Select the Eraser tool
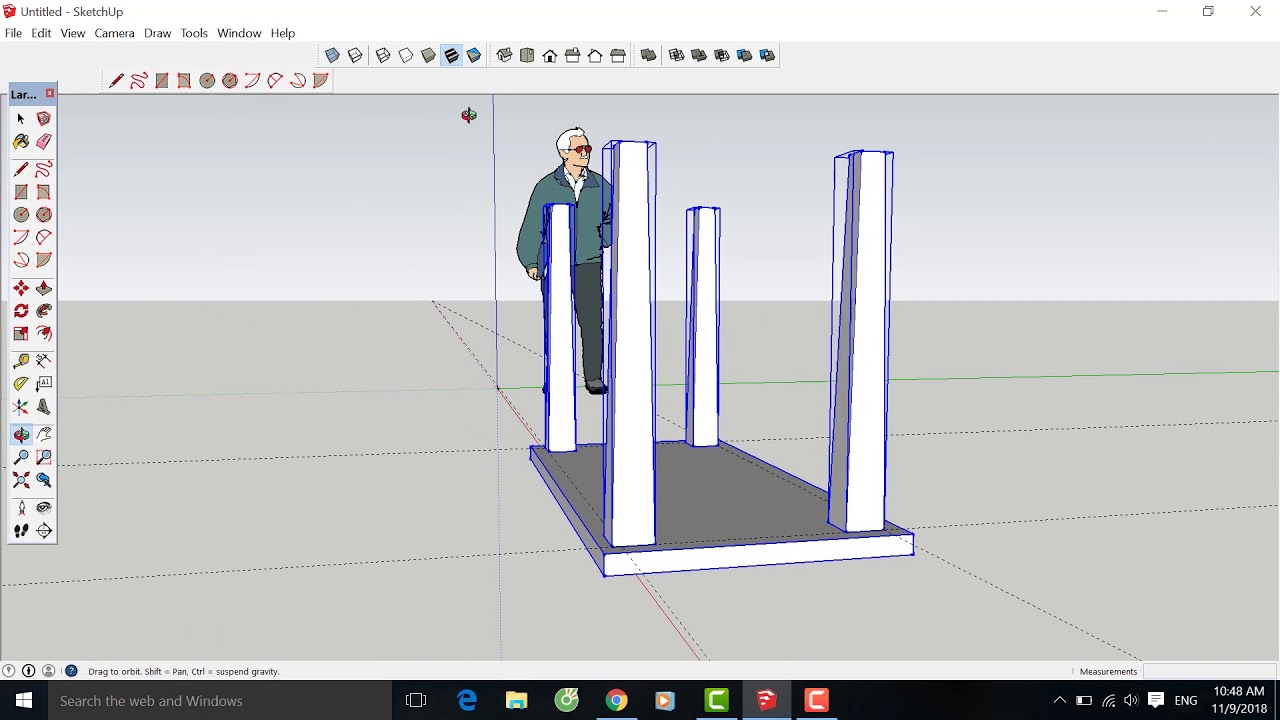This screenshot has height=720, width=1280. coord(44,142)
